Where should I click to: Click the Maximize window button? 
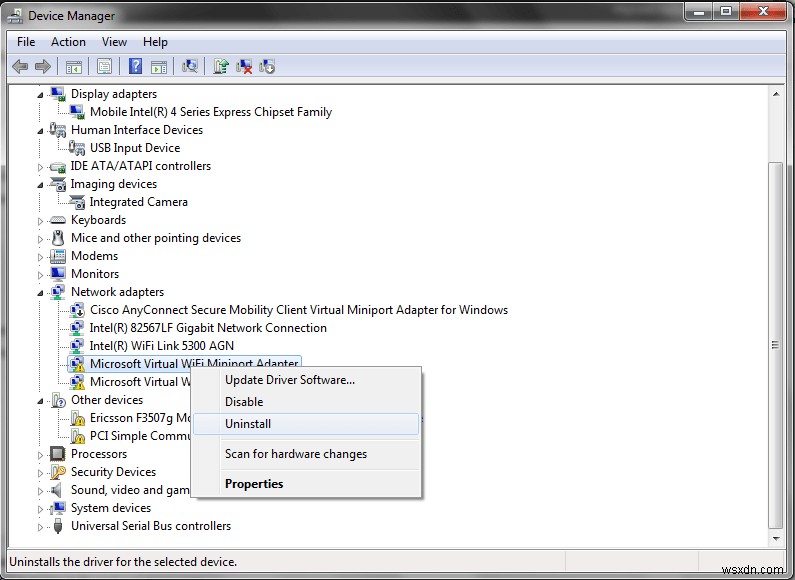click(726, 11)
